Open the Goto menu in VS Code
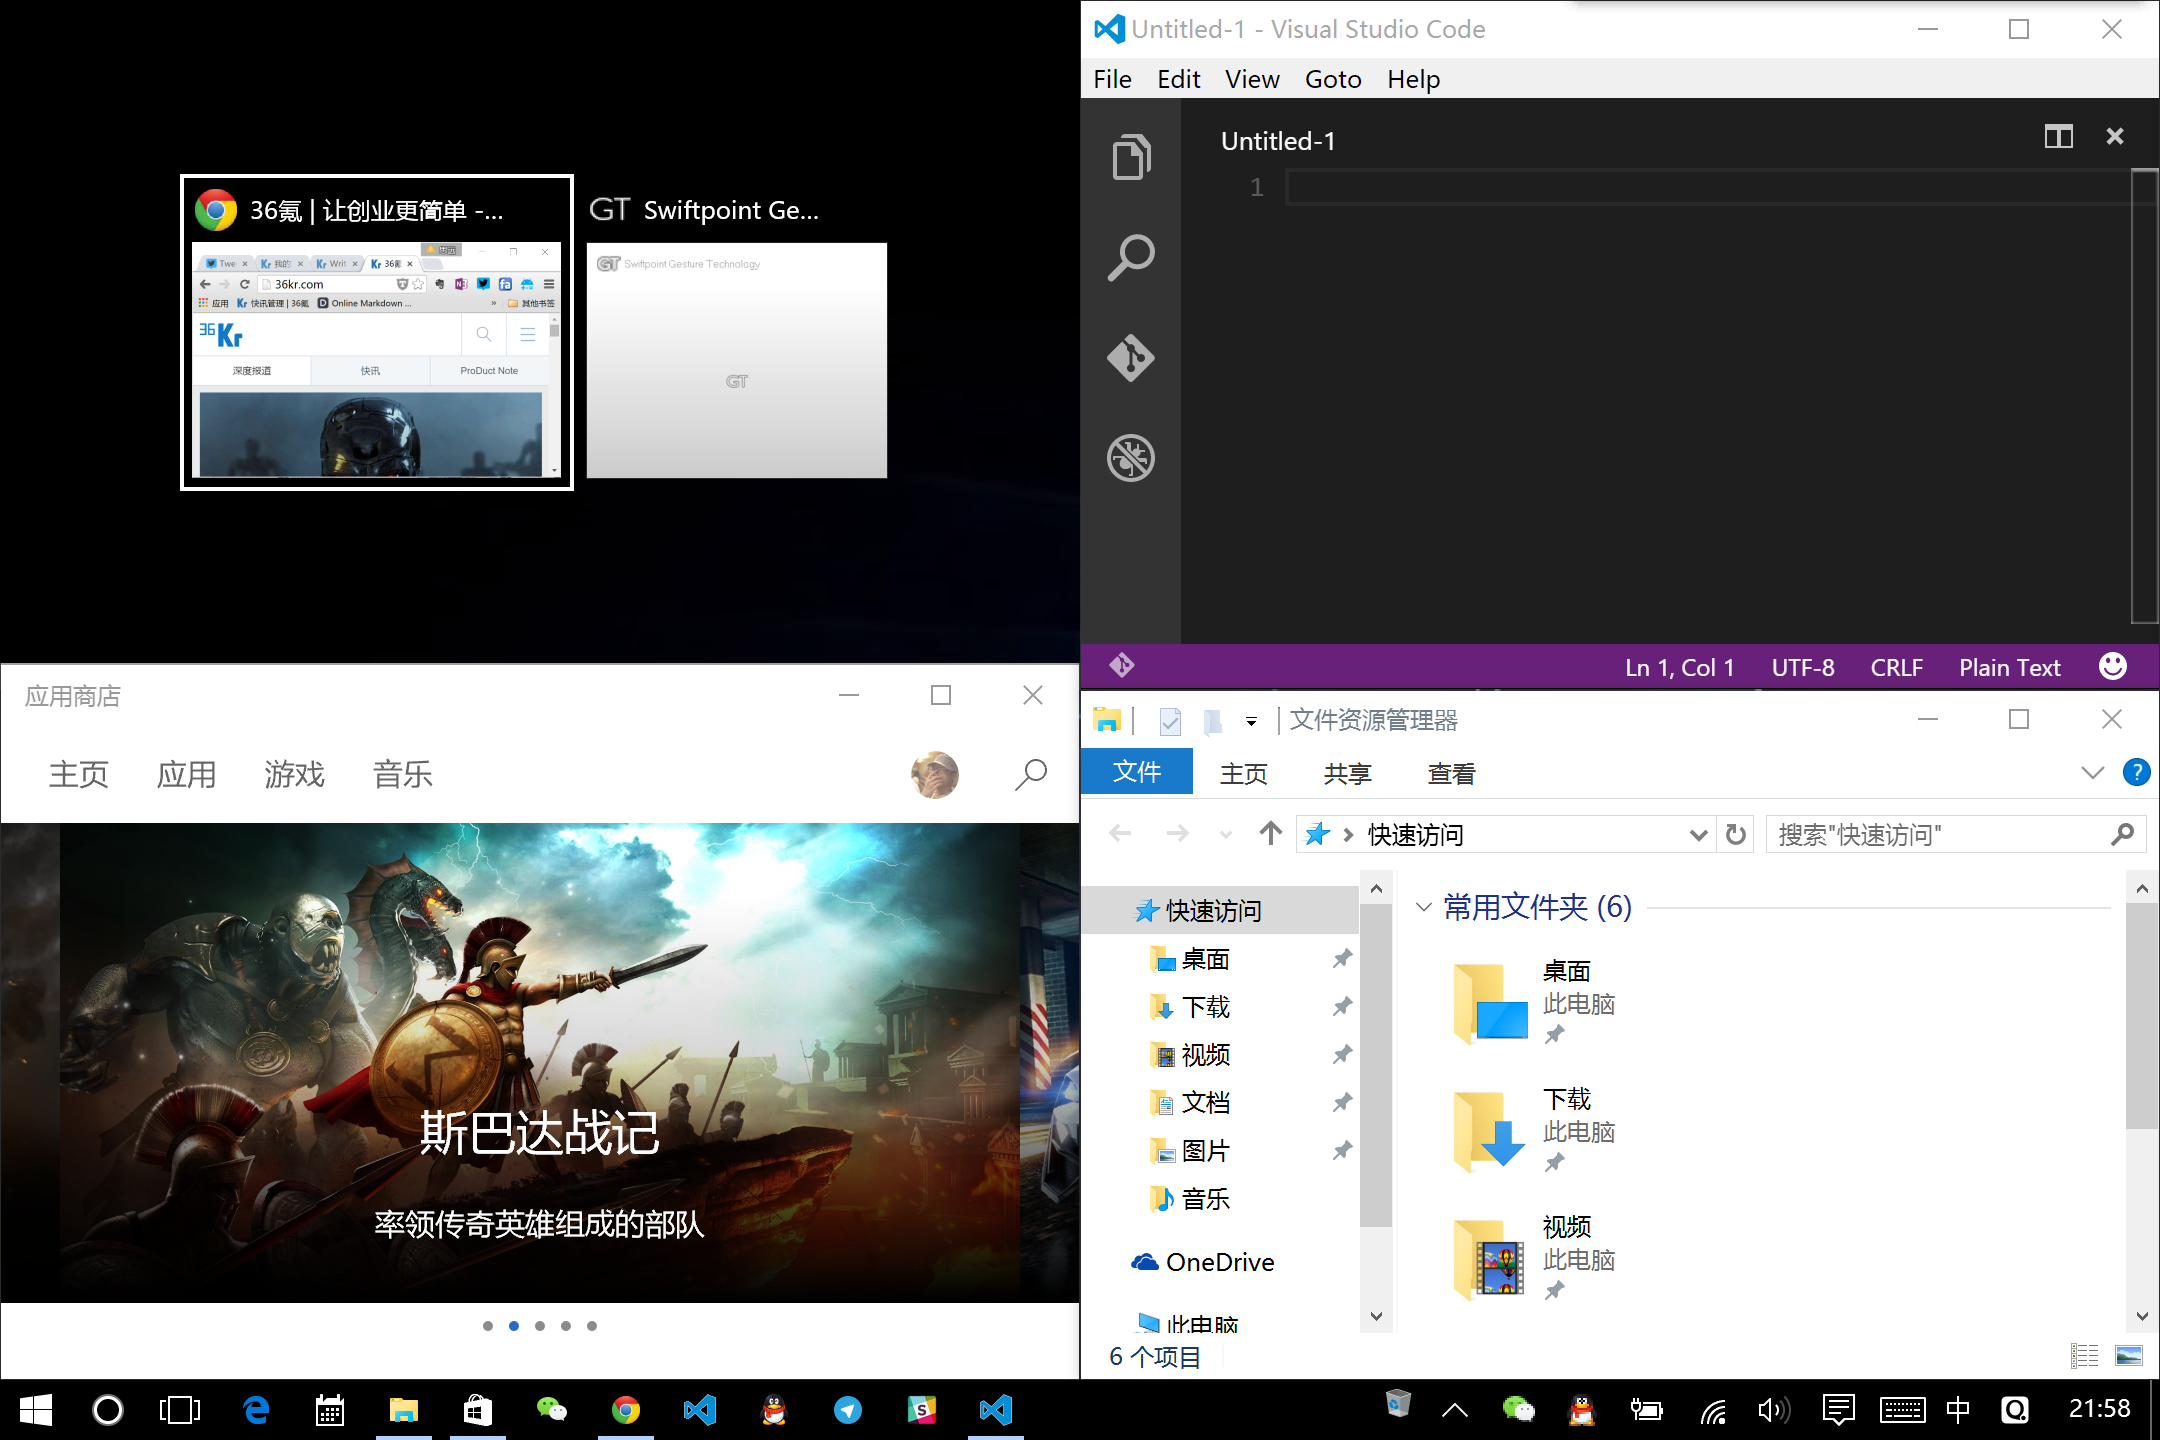This screenshot has width=2160, height=1440. (x=1332, y=79)
